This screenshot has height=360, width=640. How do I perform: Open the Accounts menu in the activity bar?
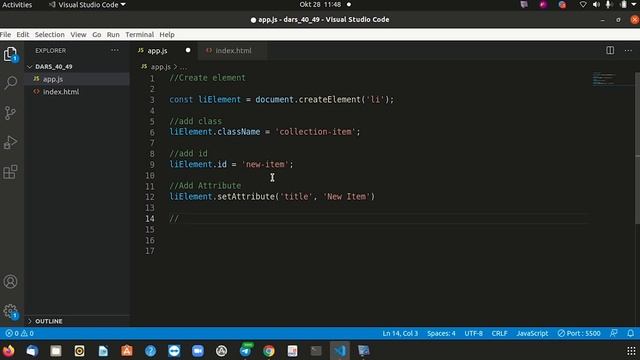(10, 282)
